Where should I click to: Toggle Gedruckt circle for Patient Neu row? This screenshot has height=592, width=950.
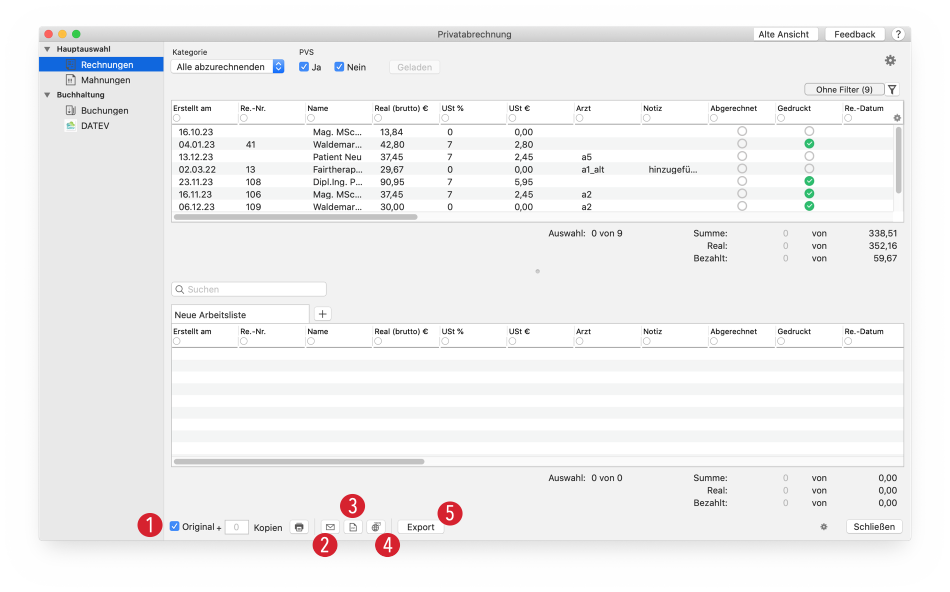(809, 156)
